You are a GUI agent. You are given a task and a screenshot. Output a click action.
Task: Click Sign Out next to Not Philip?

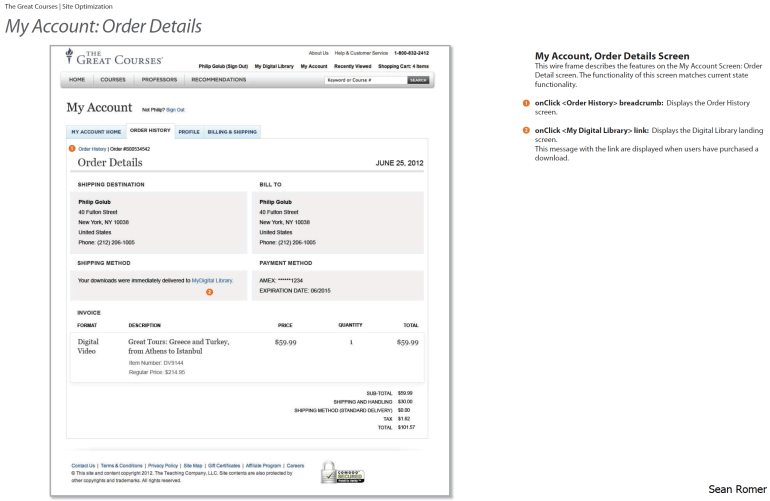click(175, 110)
